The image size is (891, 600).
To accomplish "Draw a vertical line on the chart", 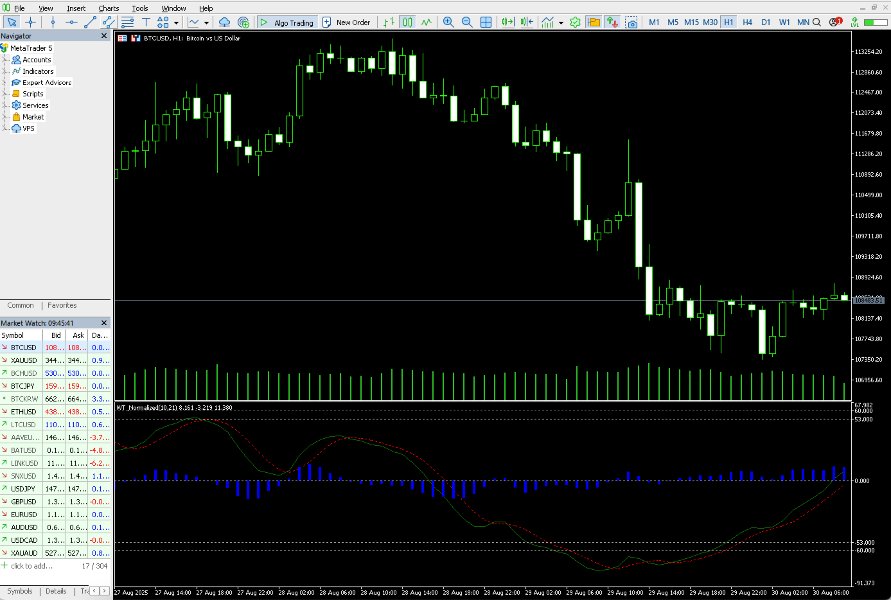I will point(53,22).
